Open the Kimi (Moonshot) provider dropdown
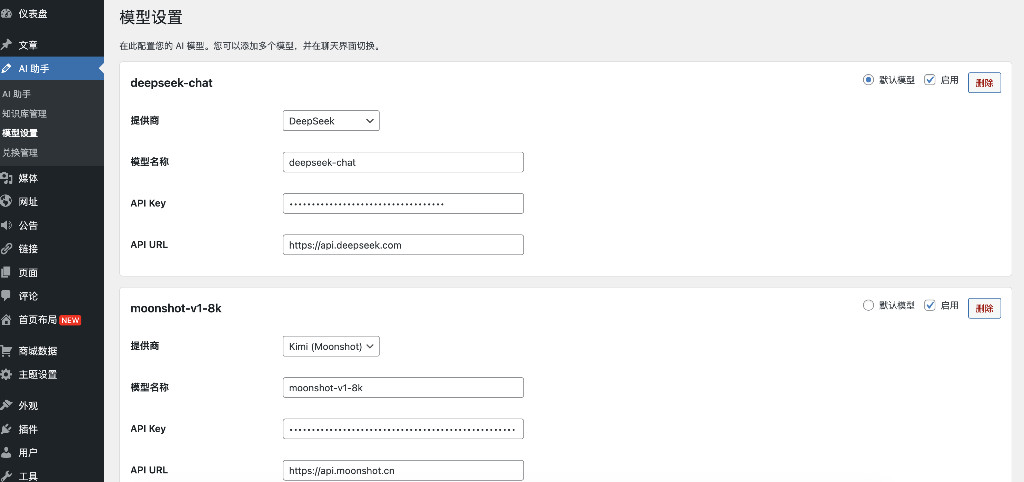1024x482 pixels. tap(331, 346)
